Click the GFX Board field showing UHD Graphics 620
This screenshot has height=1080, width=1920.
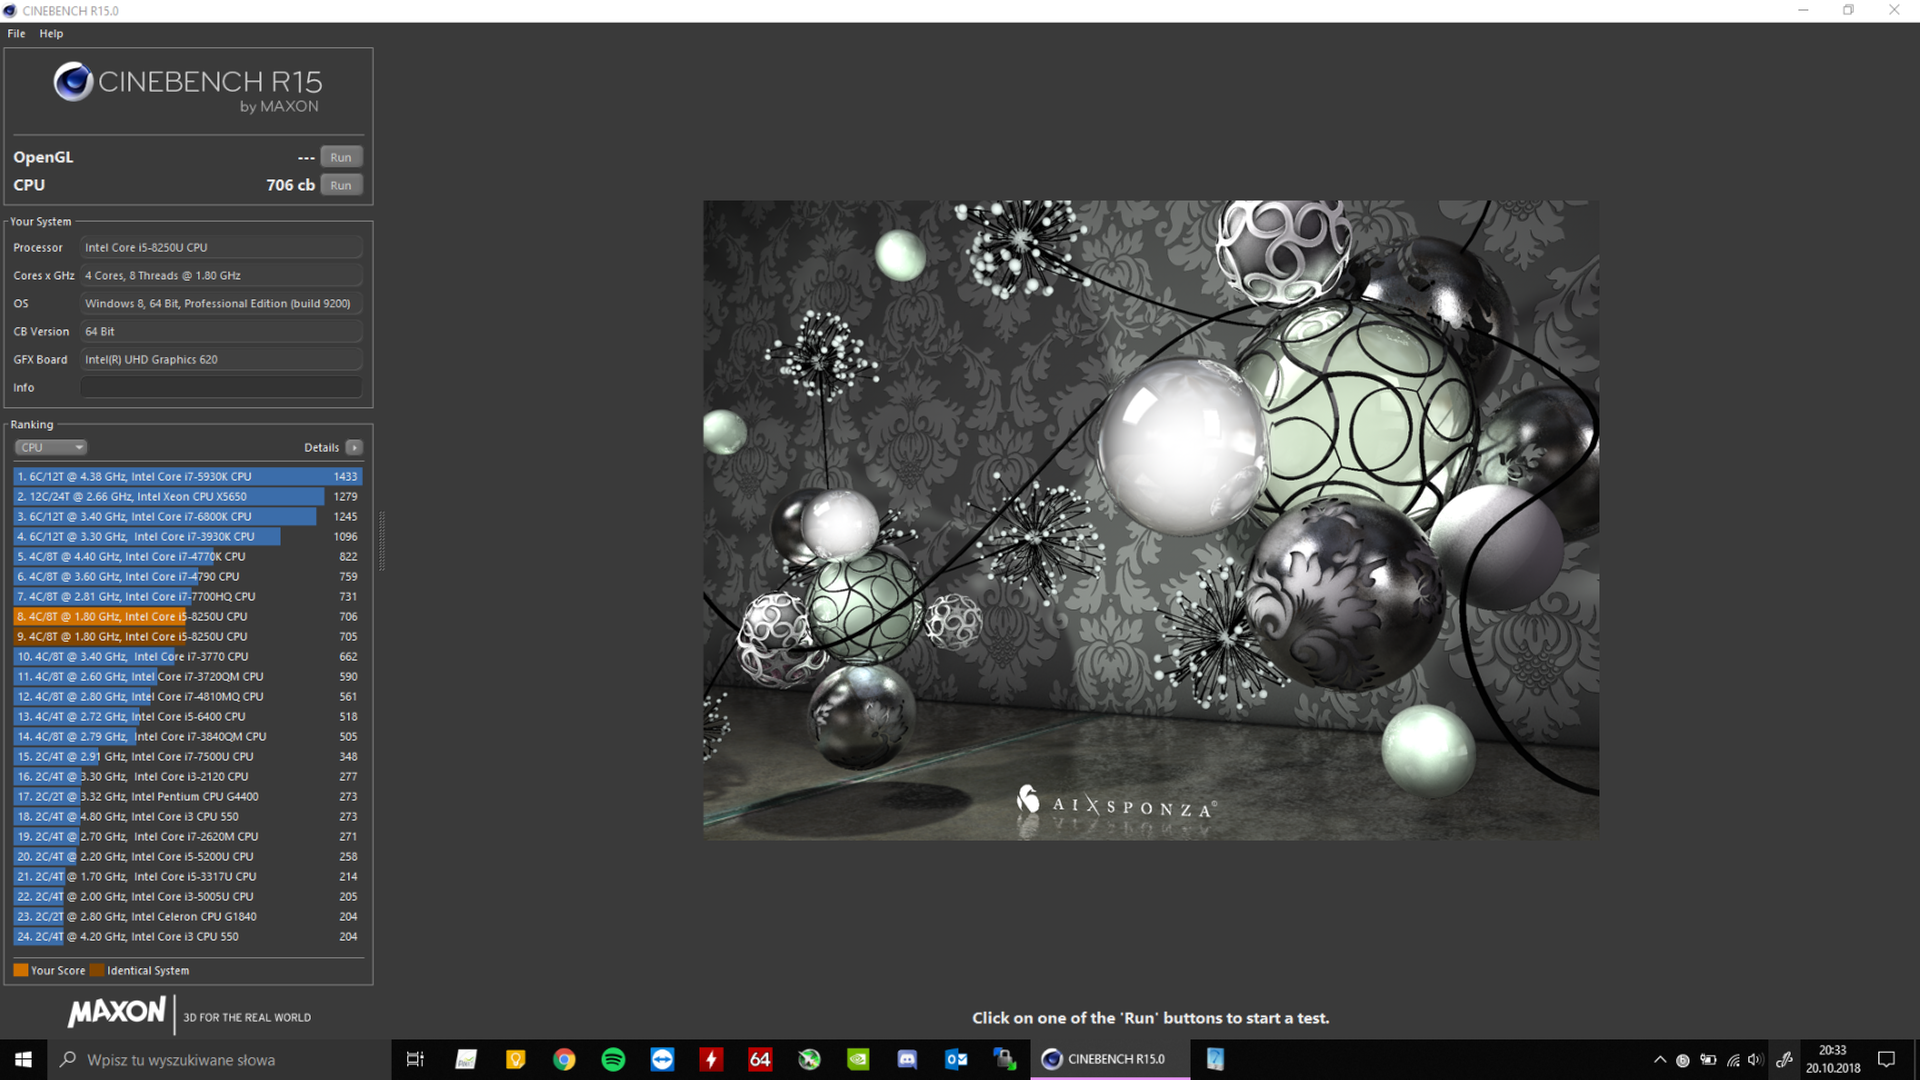[x=221, y=359]
